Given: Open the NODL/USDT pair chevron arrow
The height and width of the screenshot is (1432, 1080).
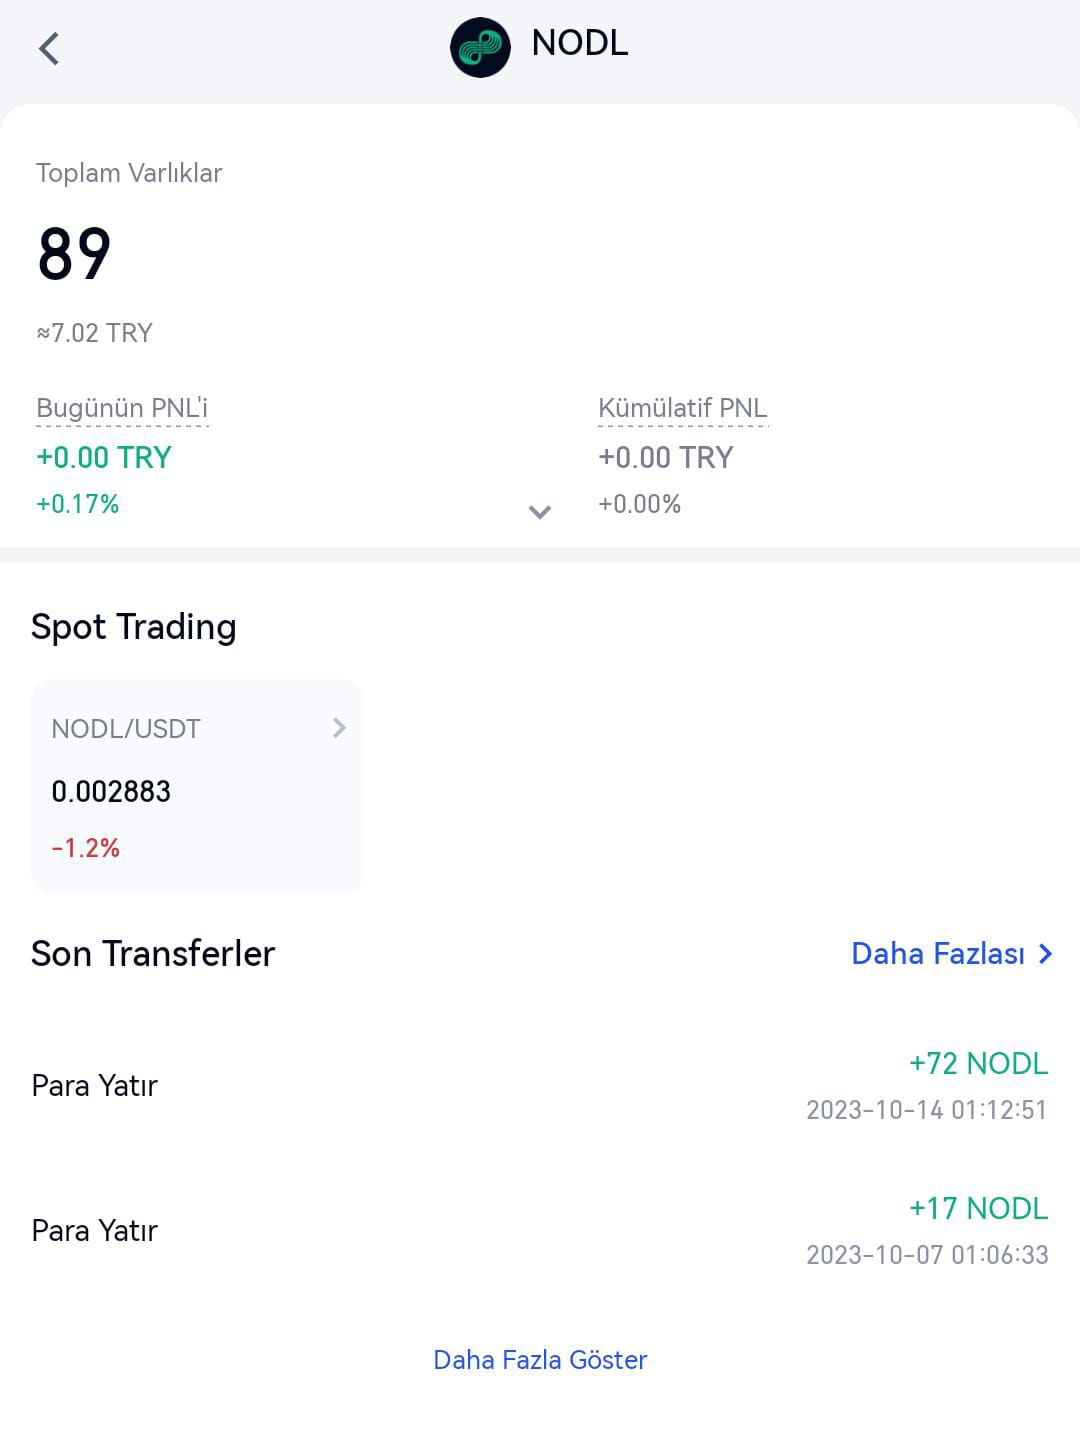Looking at the screenshot, I should click(339, 728).
